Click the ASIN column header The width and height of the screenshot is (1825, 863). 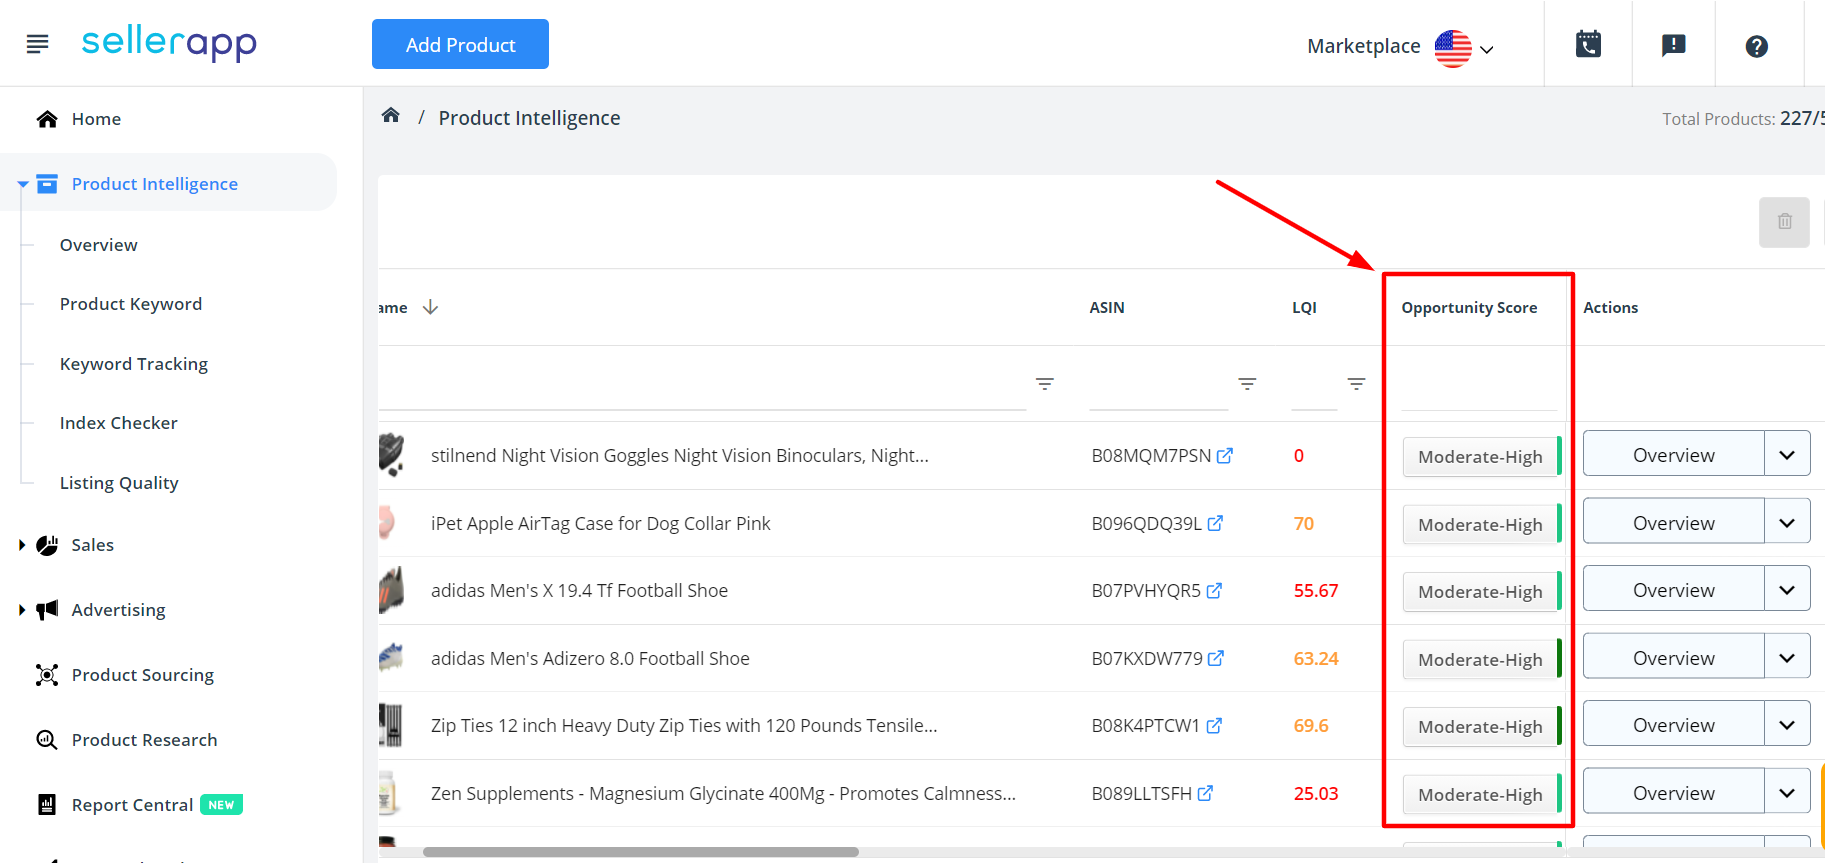tap(1106, 308)
